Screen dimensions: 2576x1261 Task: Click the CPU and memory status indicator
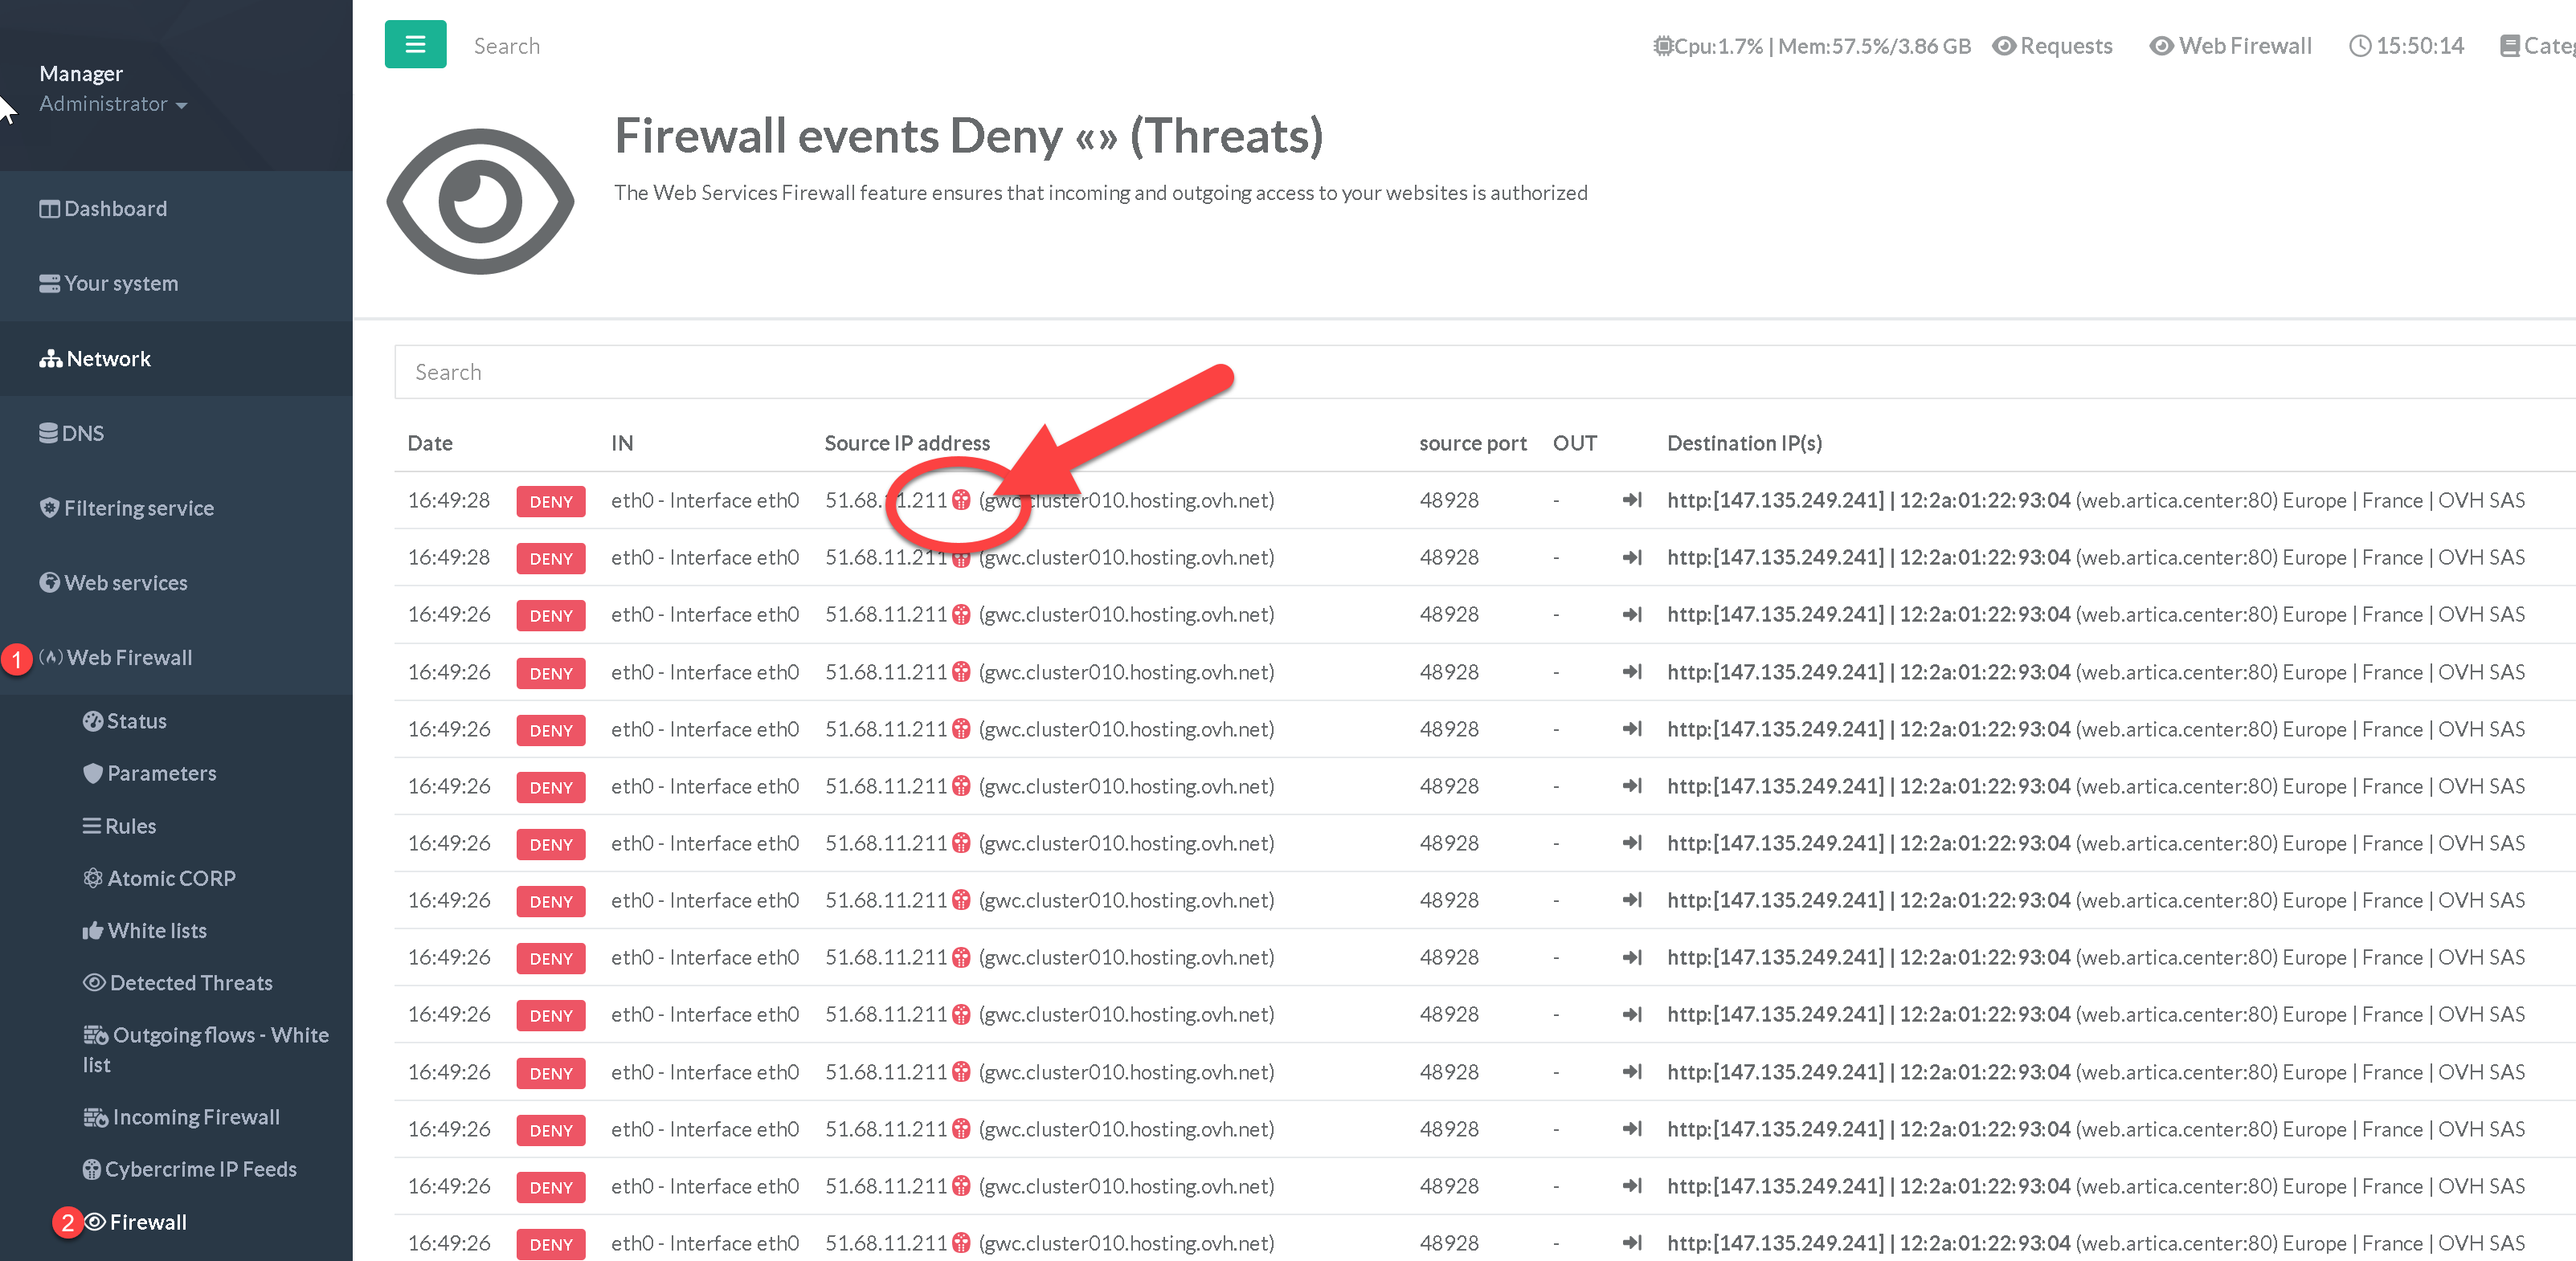click(1811, 46)
